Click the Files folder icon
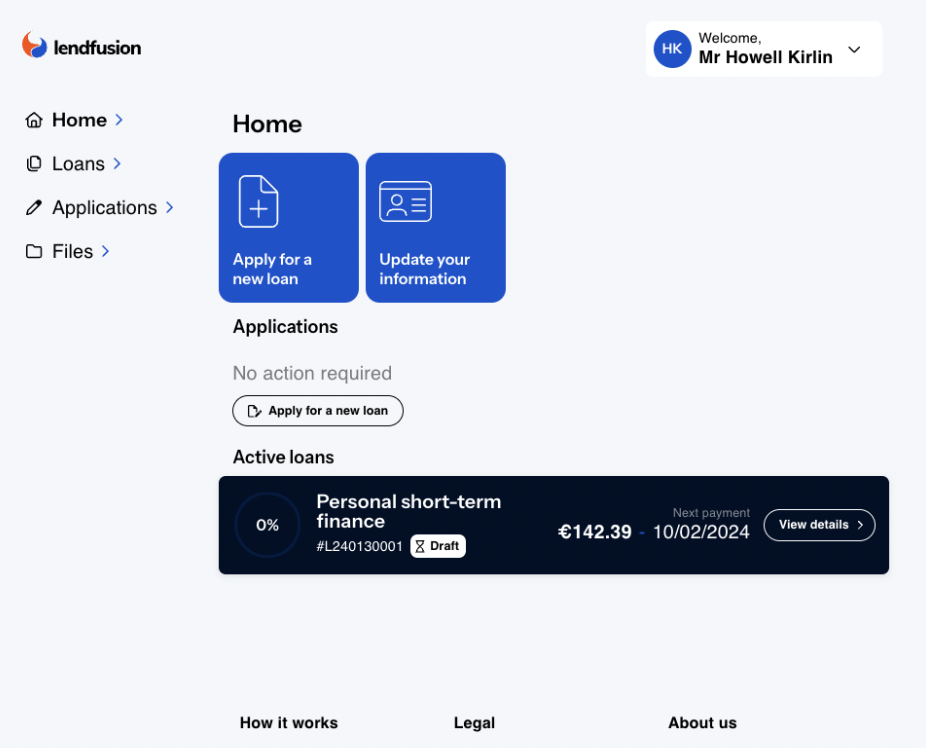This screenshot has width=926, height=748. pyautogui.click(x=34, y=252)
